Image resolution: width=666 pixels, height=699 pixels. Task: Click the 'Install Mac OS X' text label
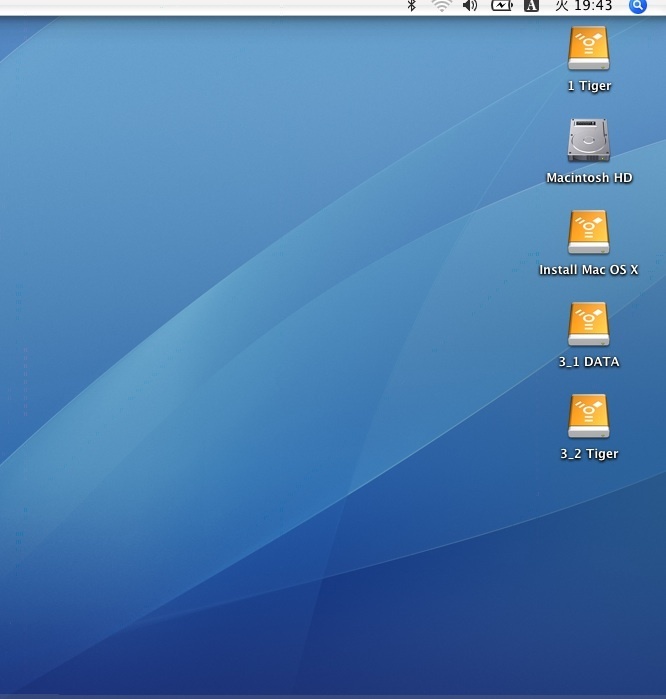click(x=589, y=270)
